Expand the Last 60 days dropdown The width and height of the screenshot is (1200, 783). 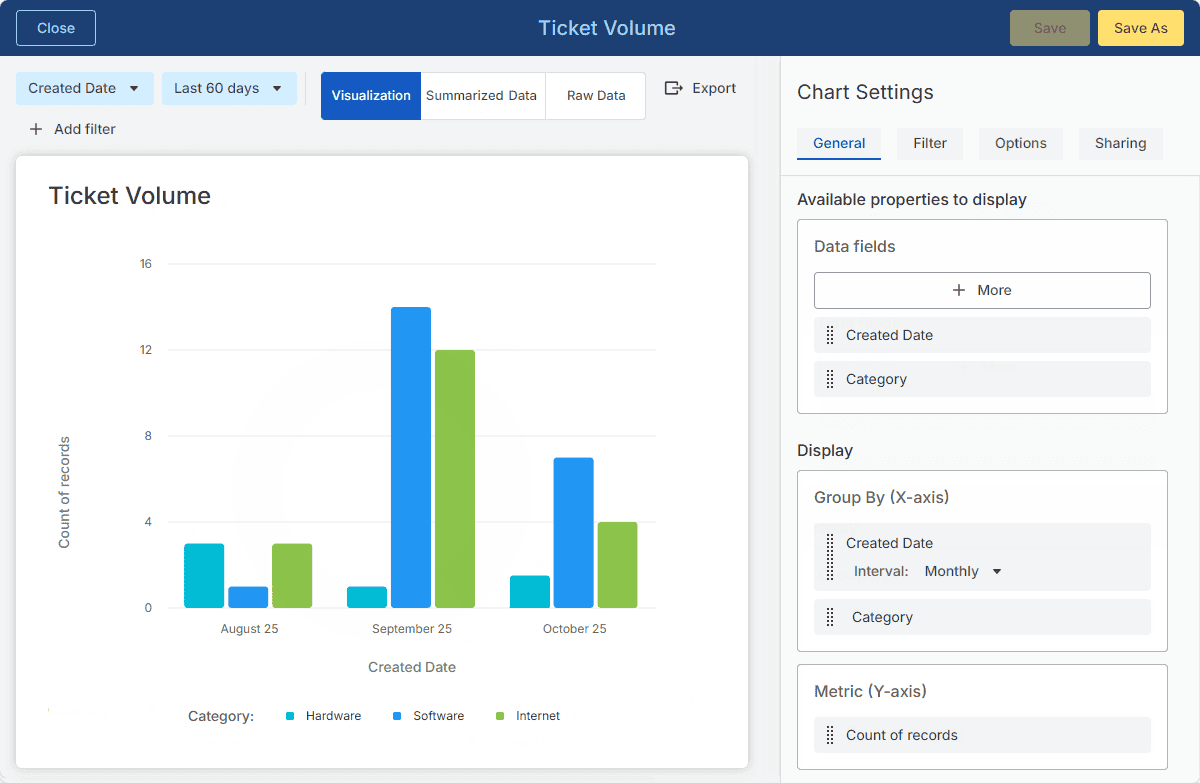point(229,88)
